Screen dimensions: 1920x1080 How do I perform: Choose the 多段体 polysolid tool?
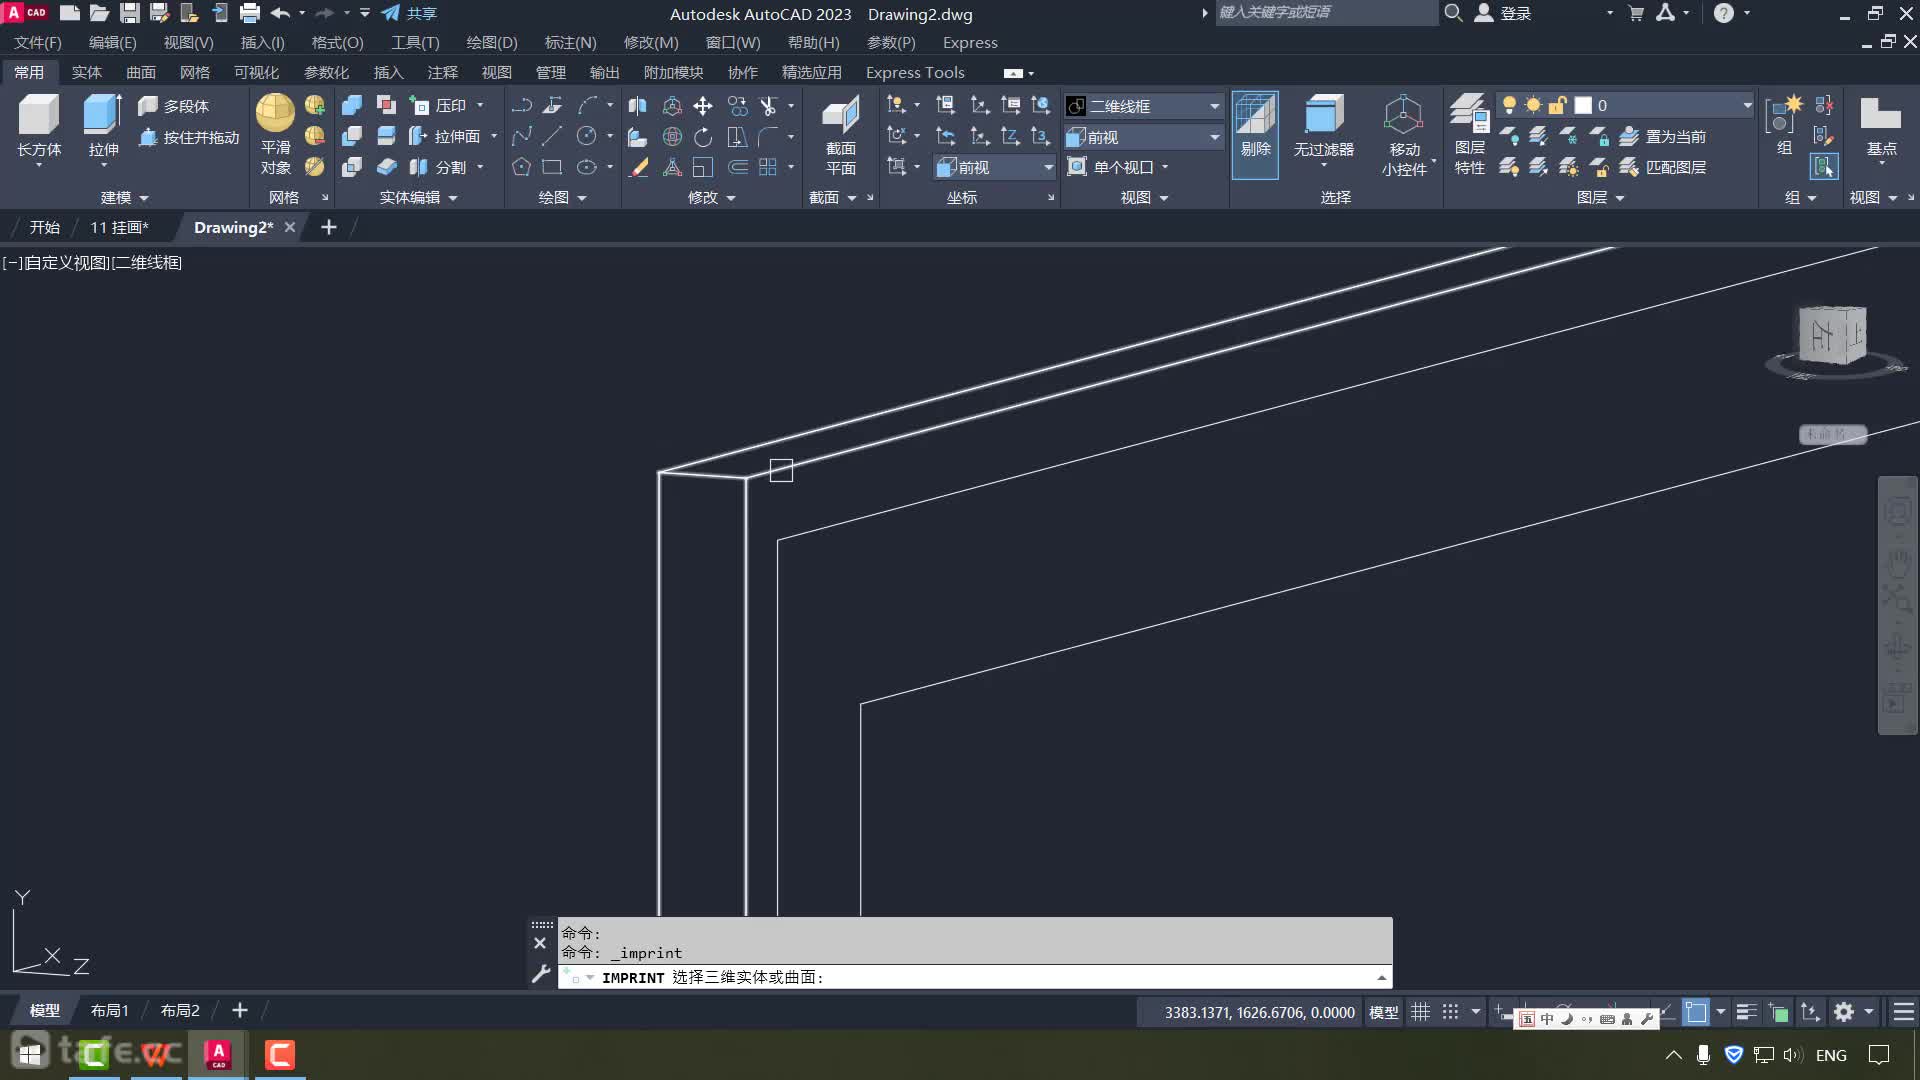pos(173,106)
